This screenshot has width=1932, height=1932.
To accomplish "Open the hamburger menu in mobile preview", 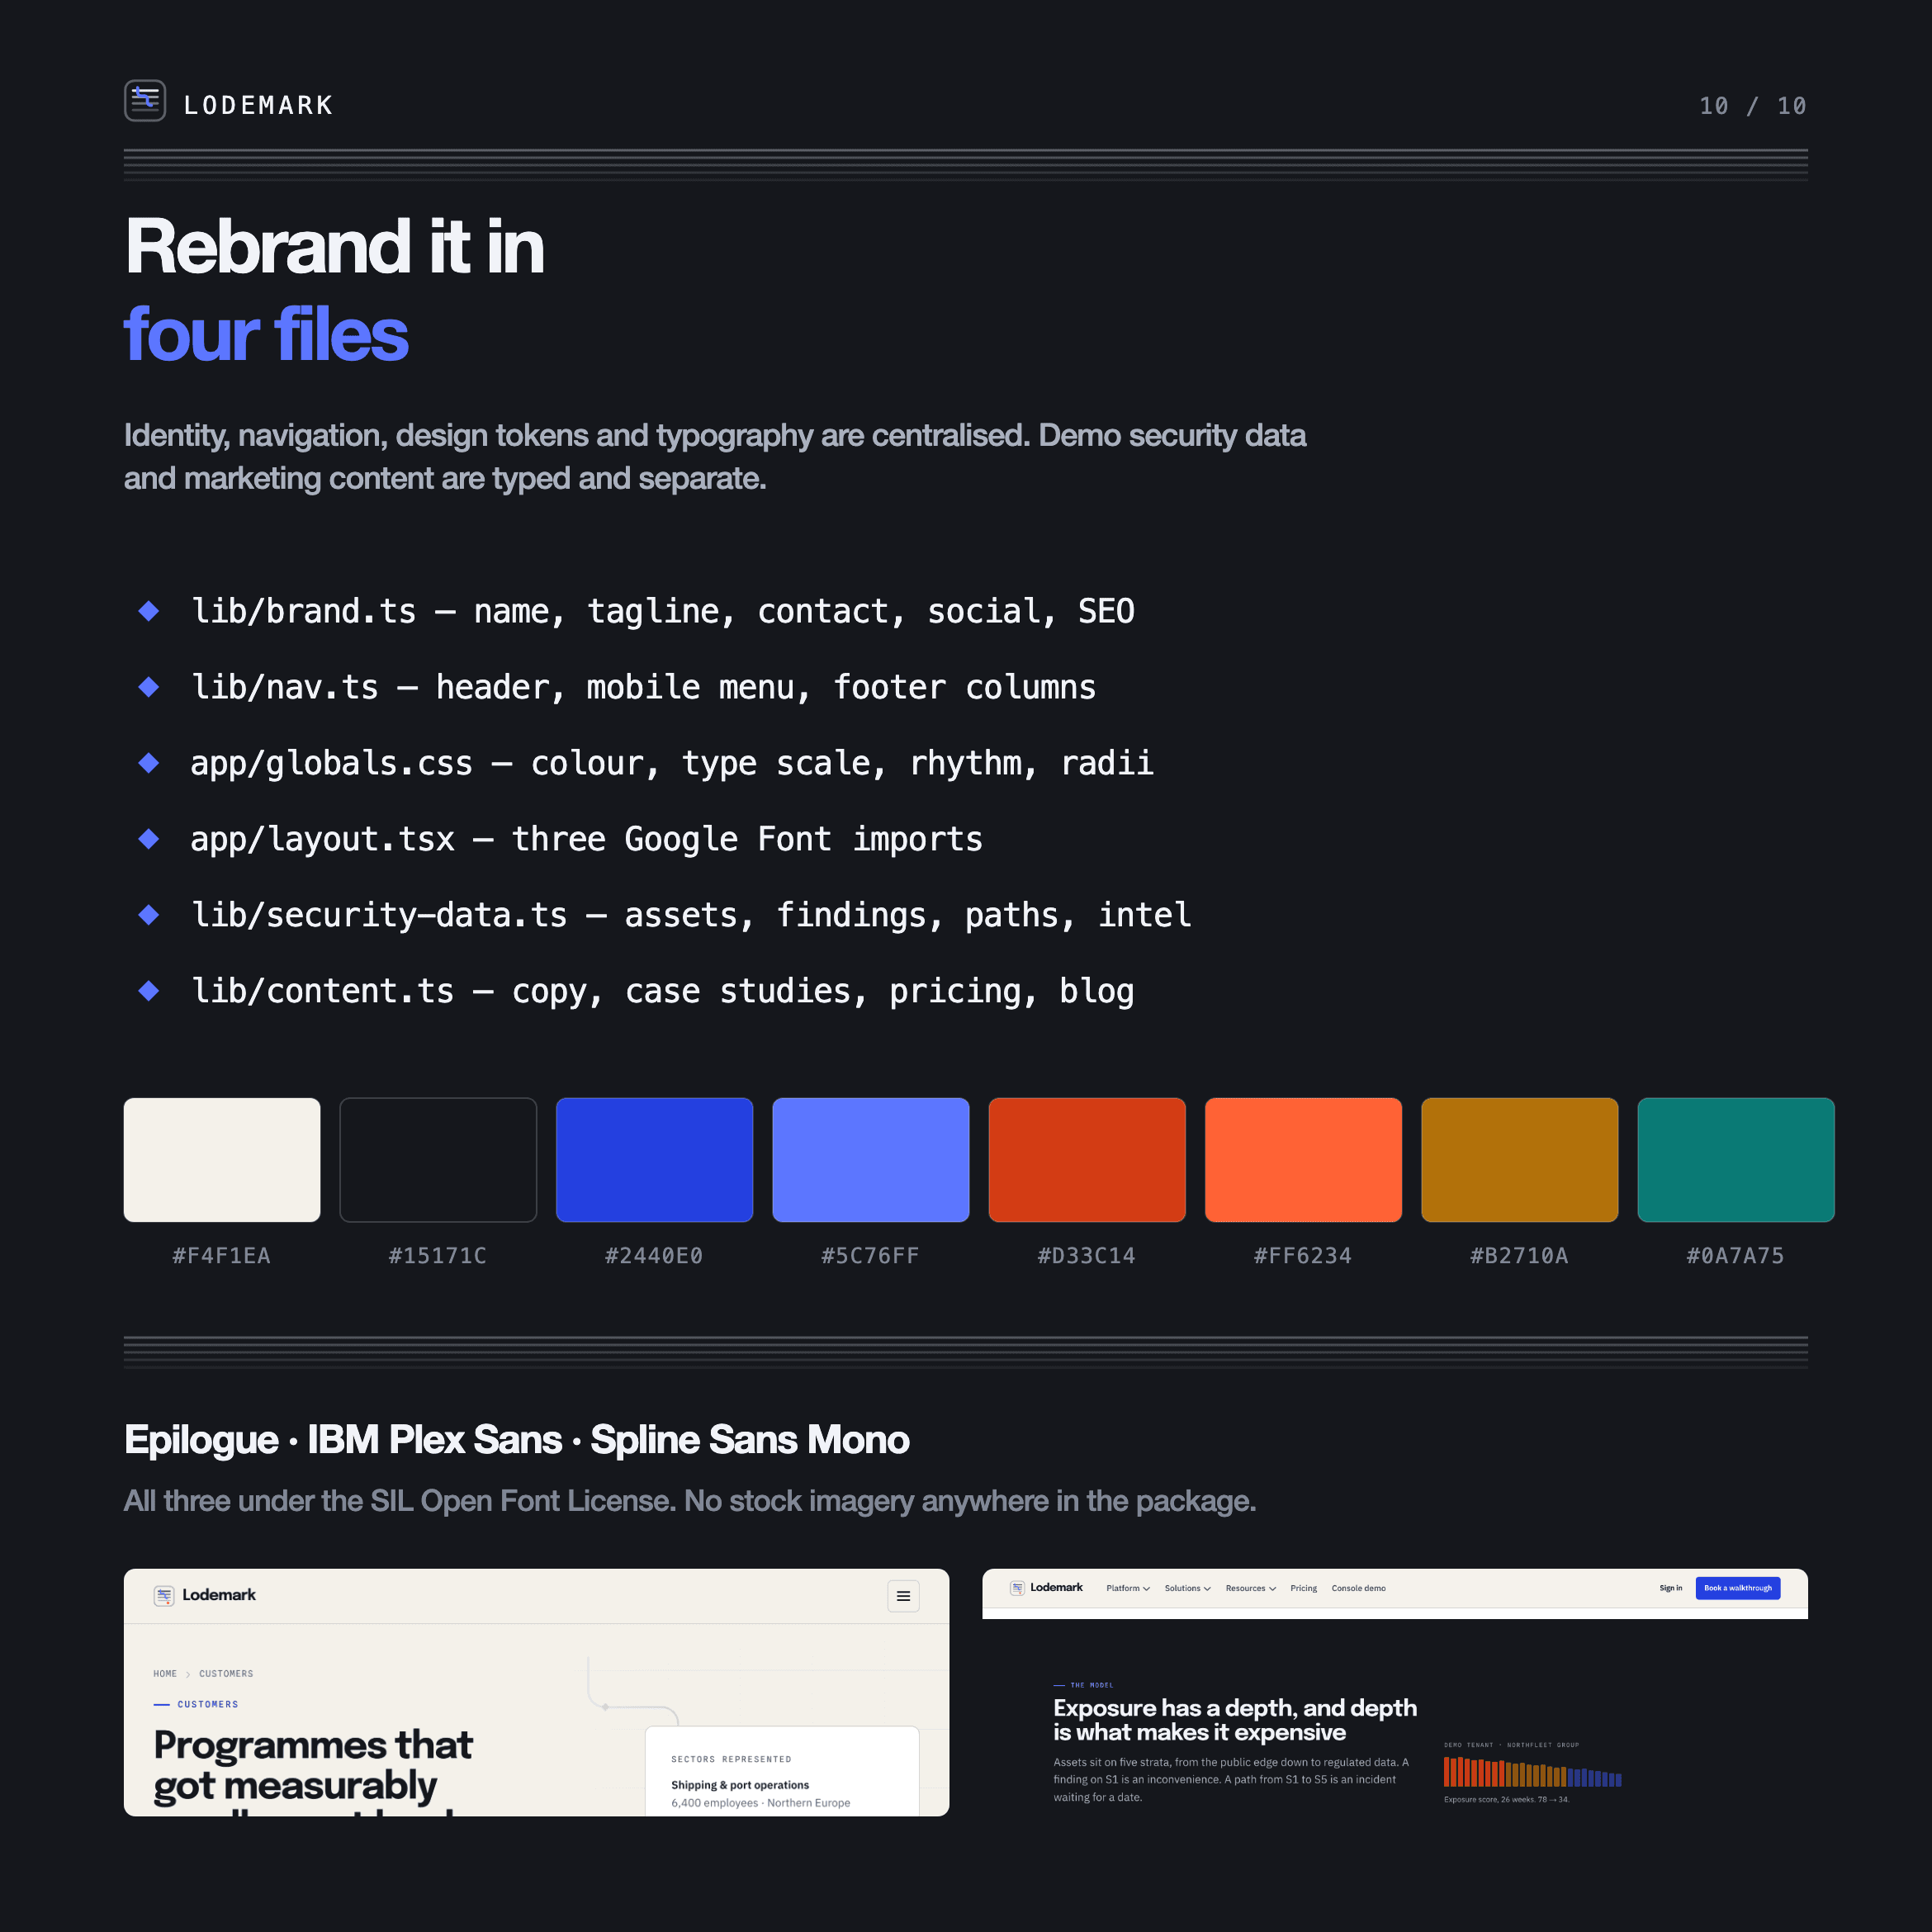I will coord(903,1596).
